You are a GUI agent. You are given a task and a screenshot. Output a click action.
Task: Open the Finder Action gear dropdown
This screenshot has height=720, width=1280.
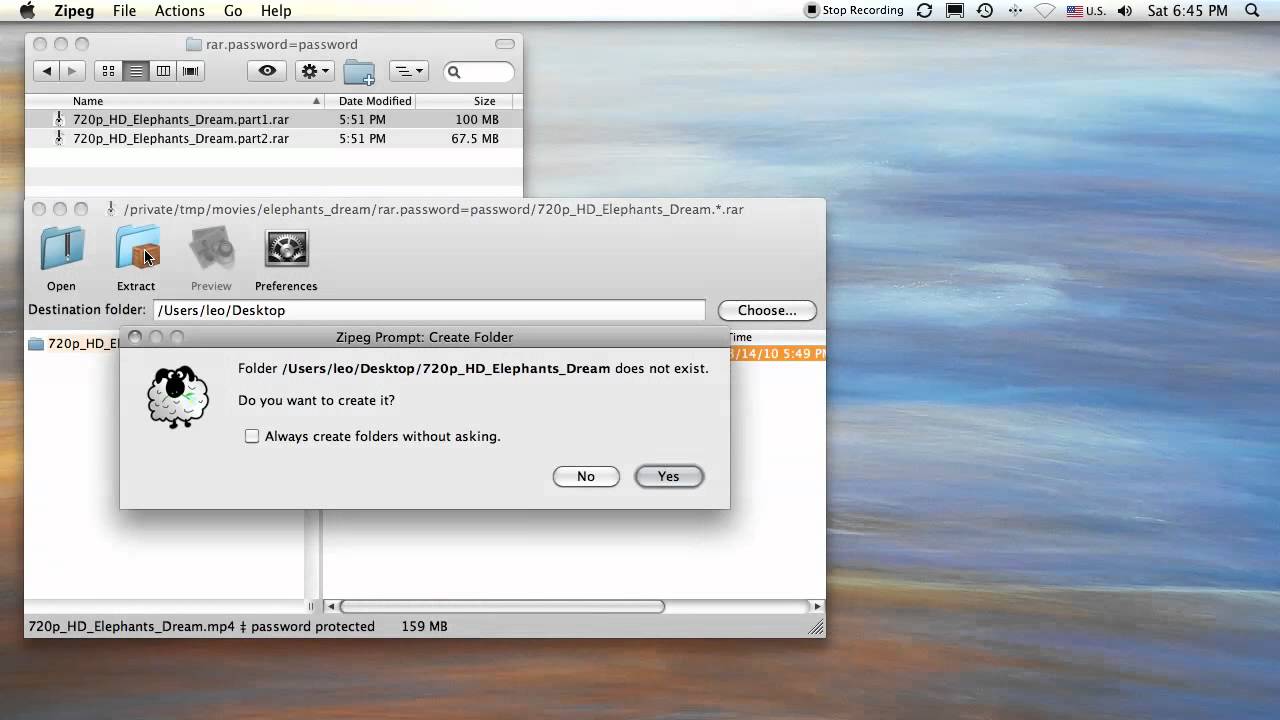[x=315, y=71]
